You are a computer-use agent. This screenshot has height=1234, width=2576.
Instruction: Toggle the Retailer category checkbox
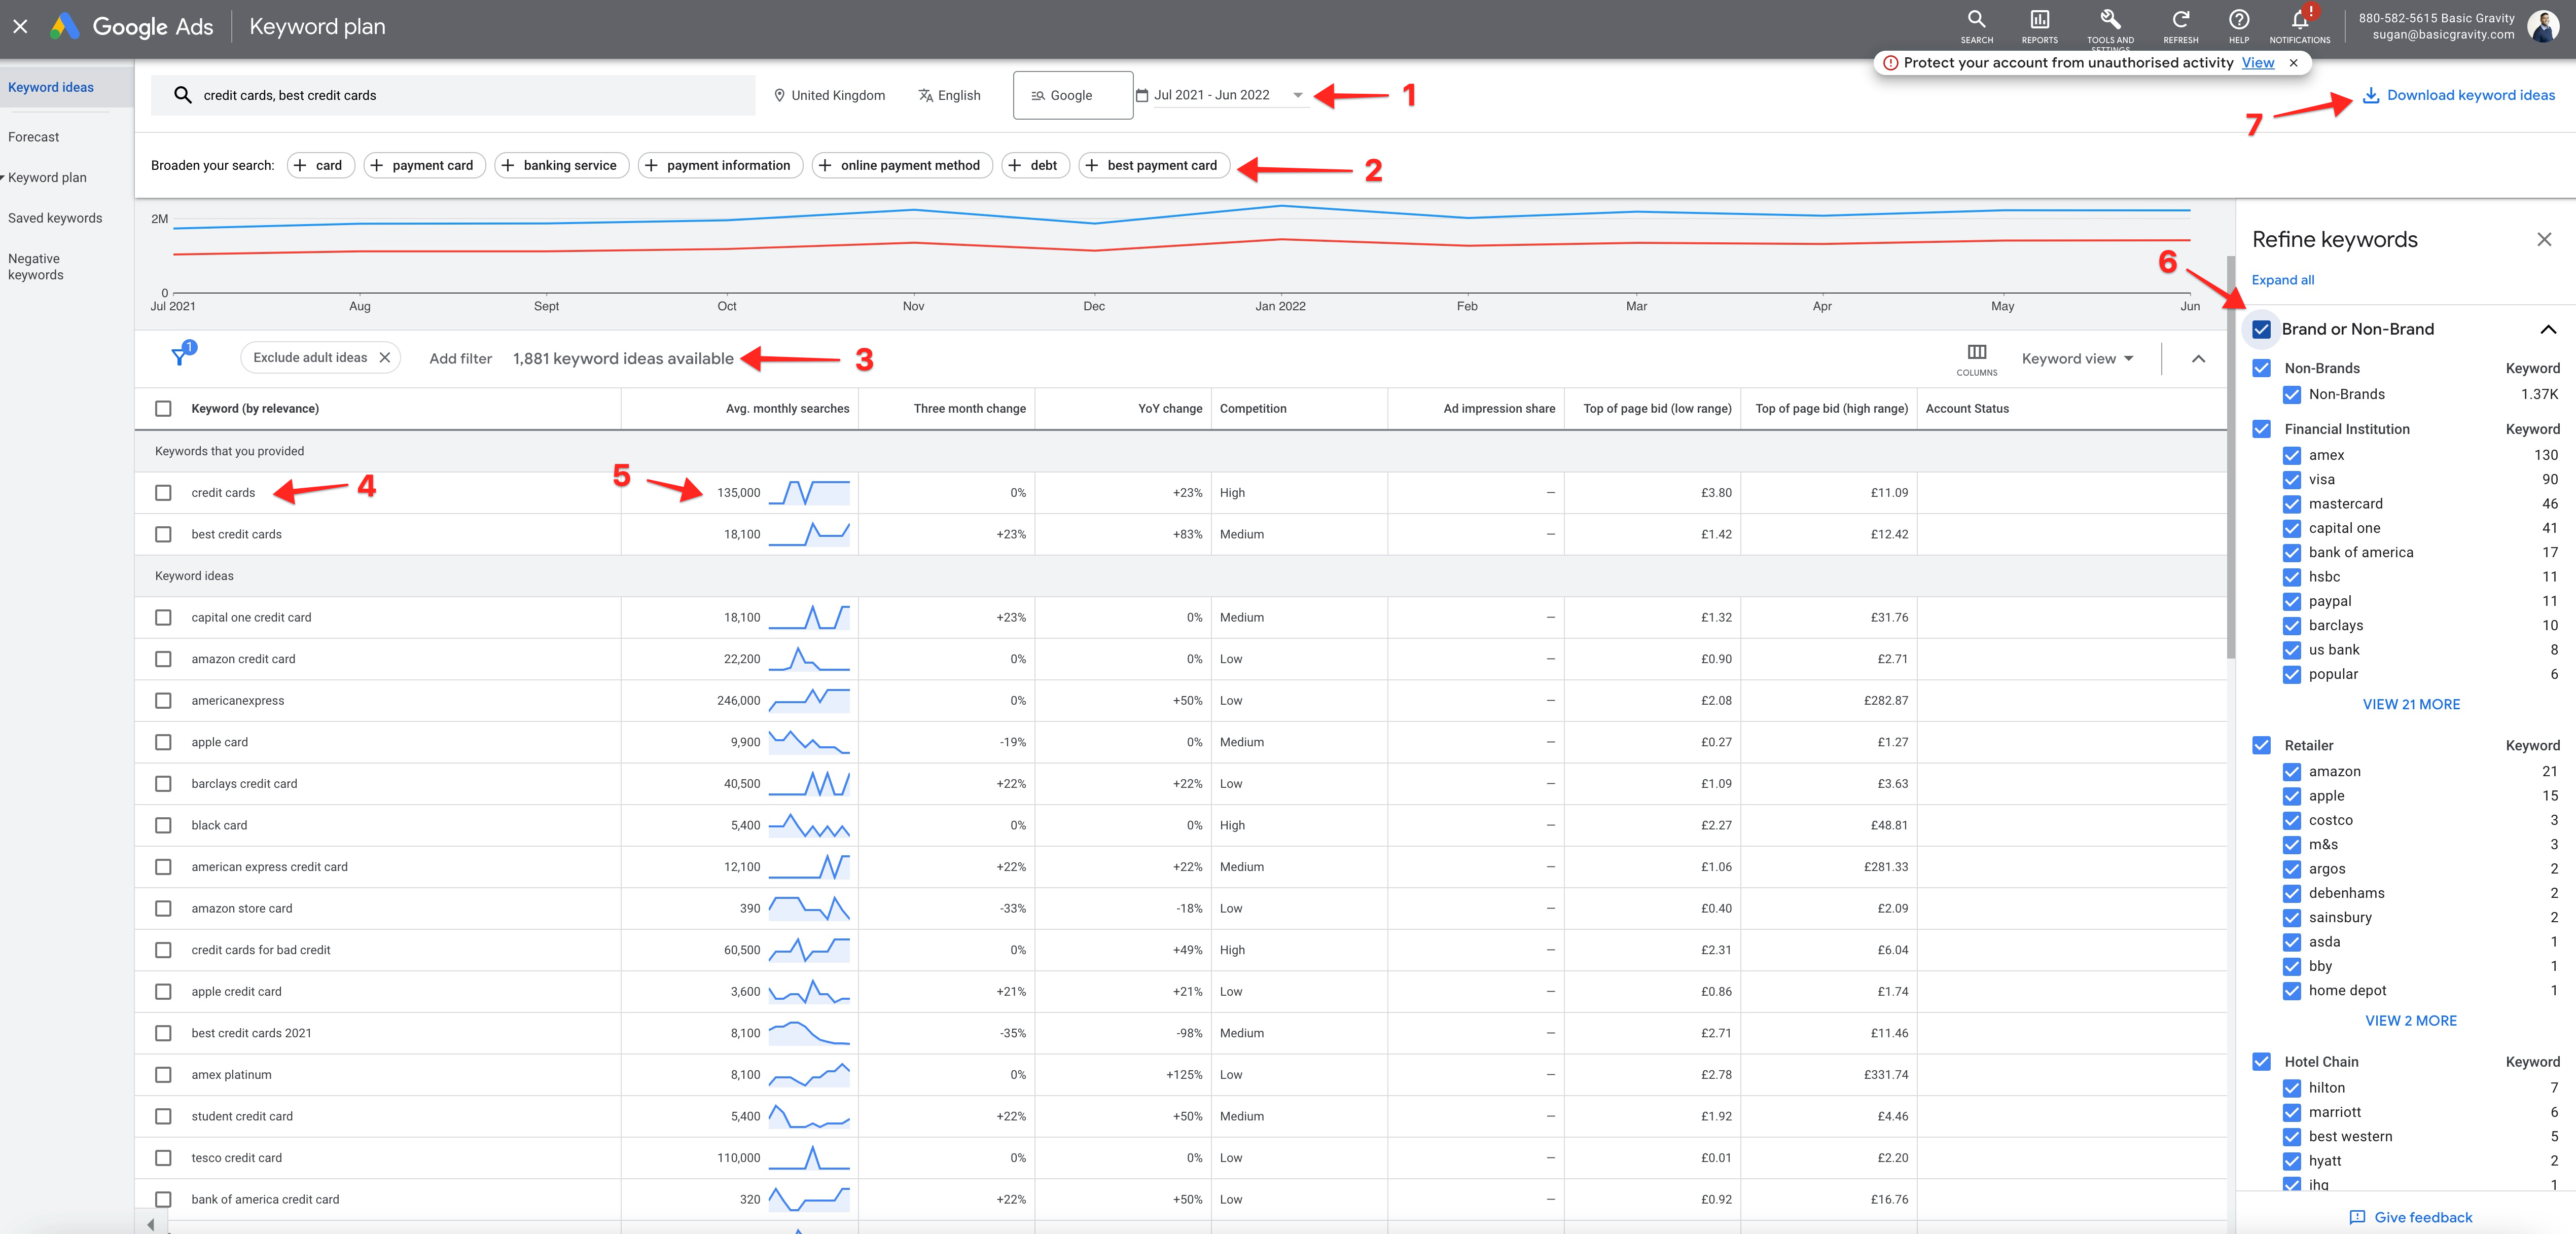2261,745
